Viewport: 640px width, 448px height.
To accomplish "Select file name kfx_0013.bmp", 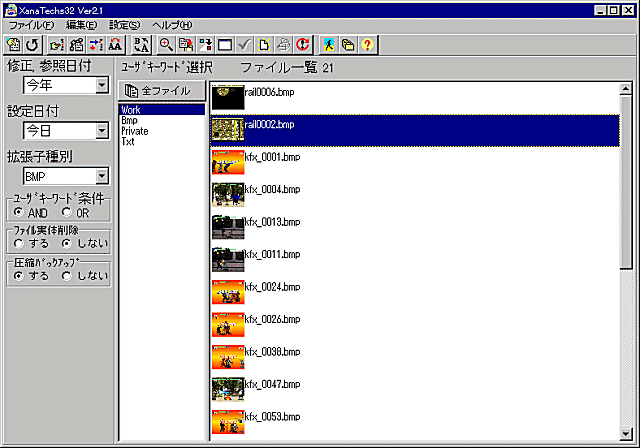I will pos(272,222).
